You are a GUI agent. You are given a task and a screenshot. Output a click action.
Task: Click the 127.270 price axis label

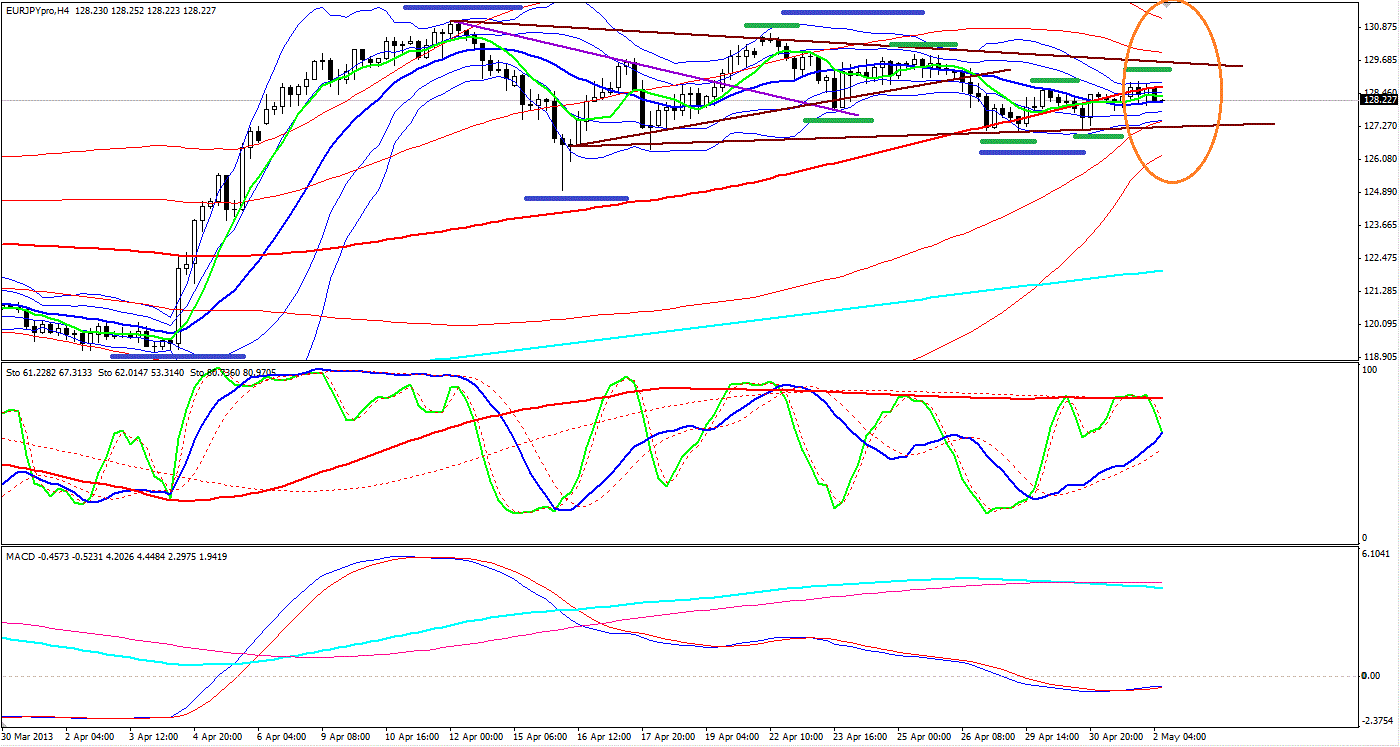pyautogui.click(x=1380, y=126)
